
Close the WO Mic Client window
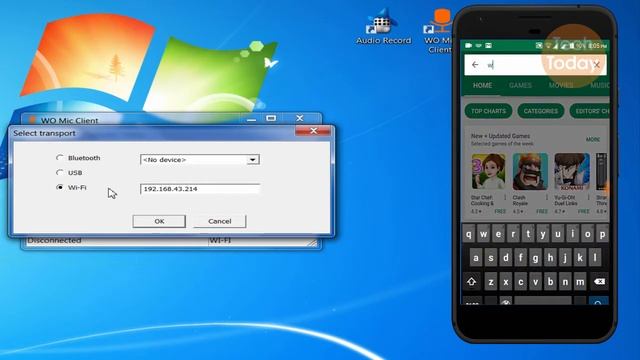coord(300,118)
